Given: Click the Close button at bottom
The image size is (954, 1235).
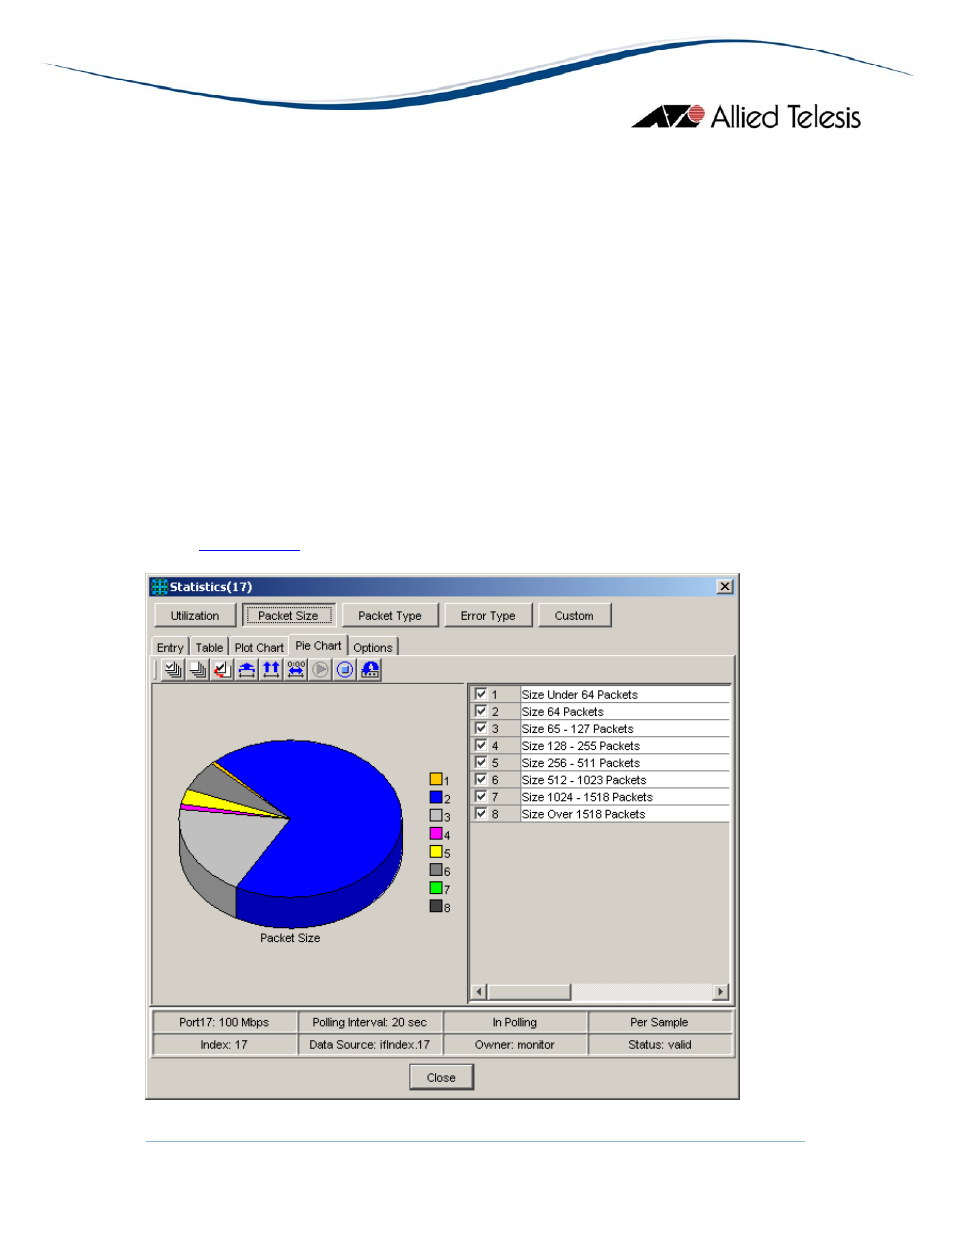Looking at the screenshot, I should pyautogui.click(x=441, y=1078).
